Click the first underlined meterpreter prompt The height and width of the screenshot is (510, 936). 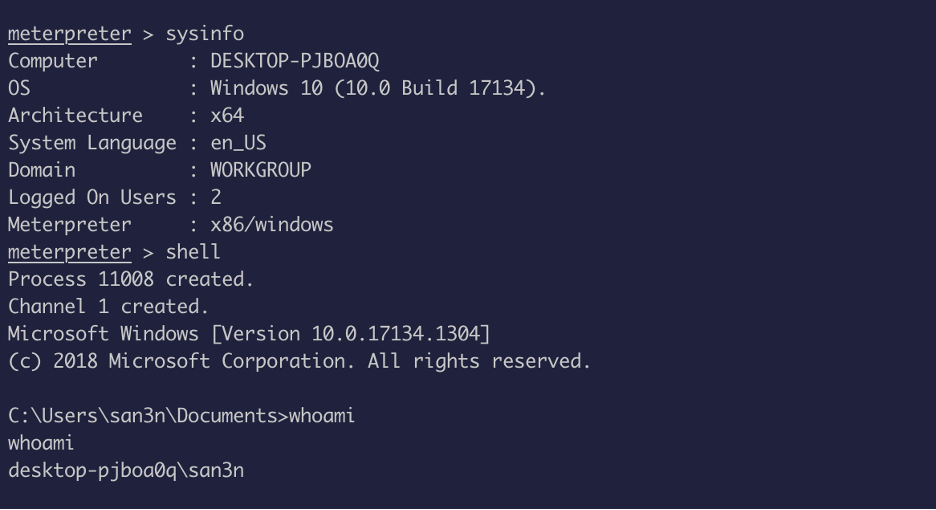(70, 34)
